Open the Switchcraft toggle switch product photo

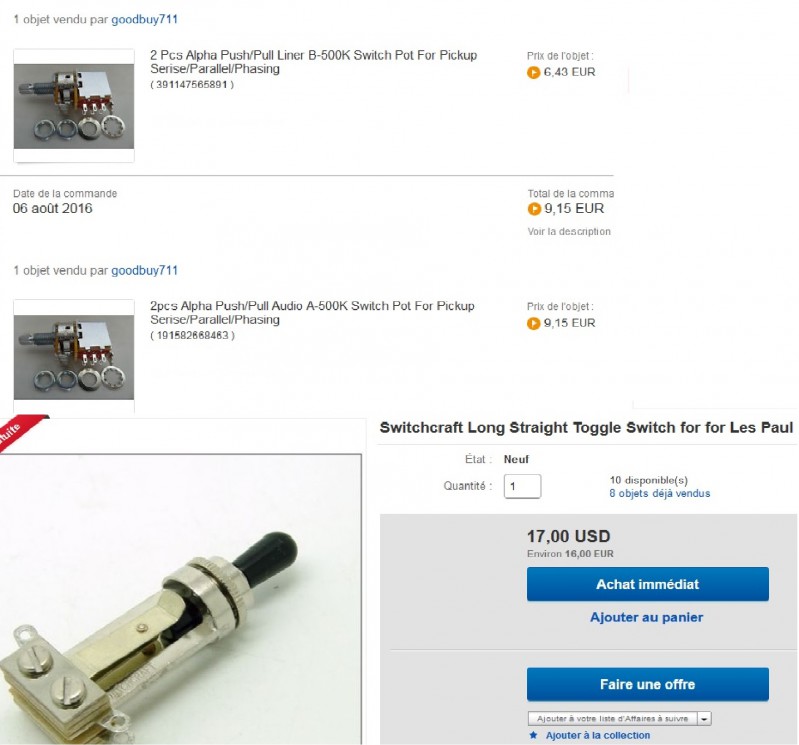[x=181, y=599]
